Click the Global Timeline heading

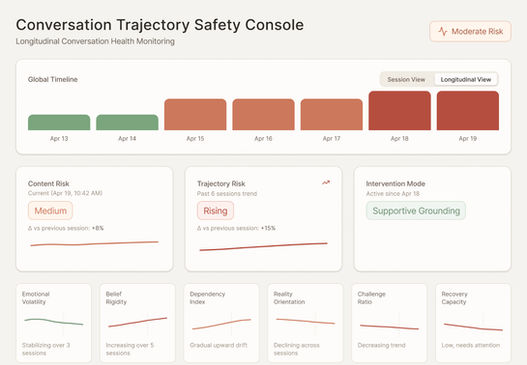[x=53, y=79]
